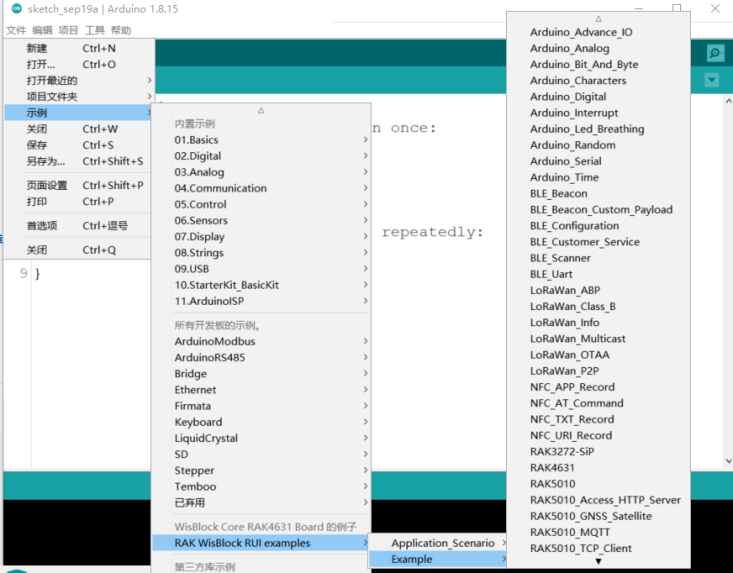Open 首选项 preferences entry

pos(79,226)
